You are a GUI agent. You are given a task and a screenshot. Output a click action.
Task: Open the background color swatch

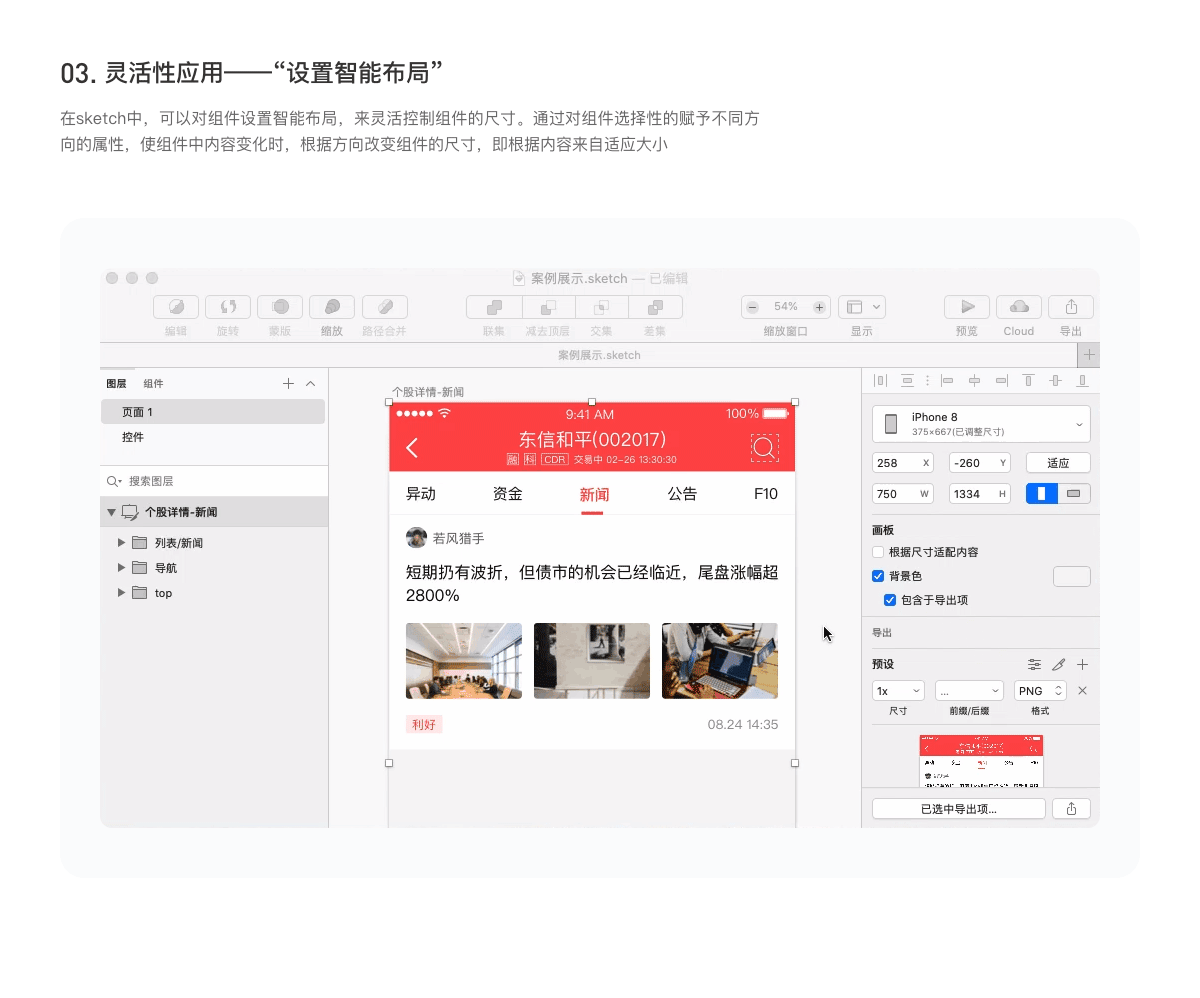pos(1071,576)
